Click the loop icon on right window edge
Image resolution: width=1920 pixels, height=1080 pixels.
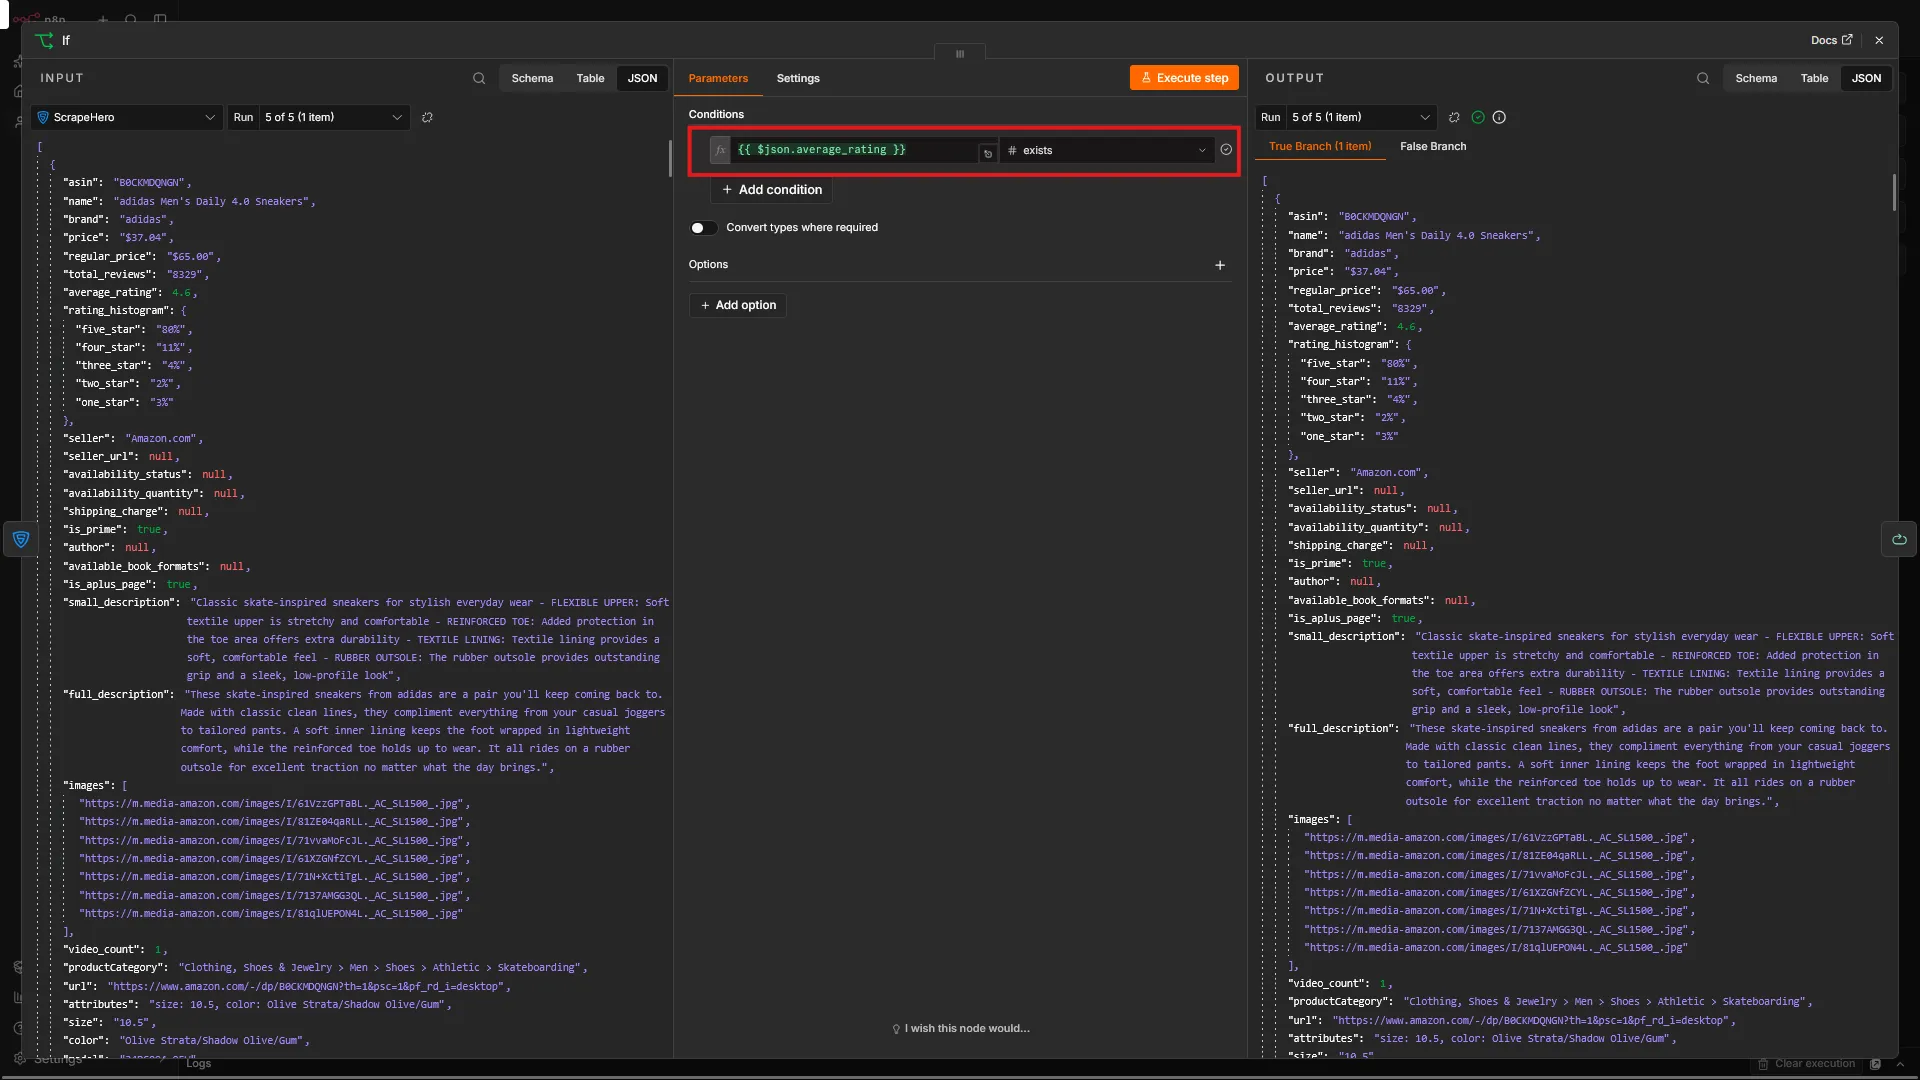pos(1899,539)
